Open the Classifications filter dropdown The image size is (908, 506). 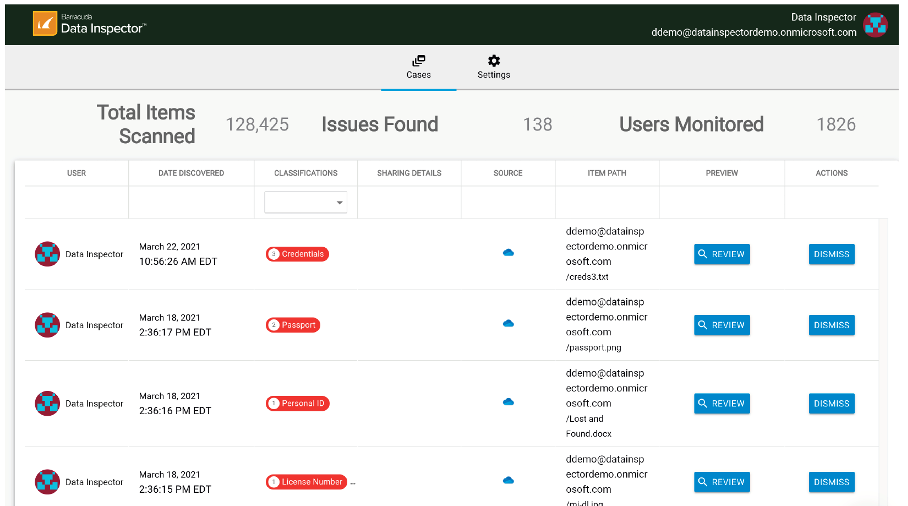tap(306, 202)
